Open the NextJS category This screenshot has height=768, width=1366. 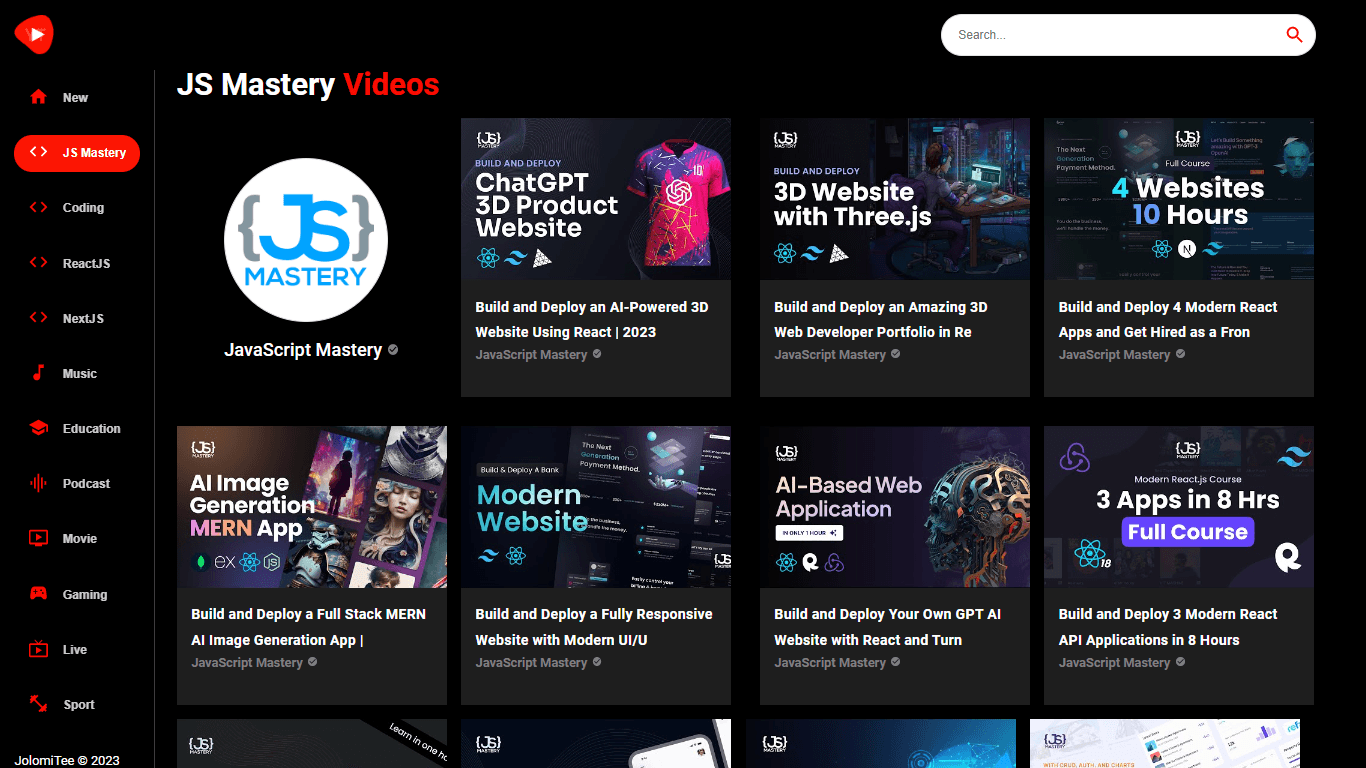coord(77,318)
